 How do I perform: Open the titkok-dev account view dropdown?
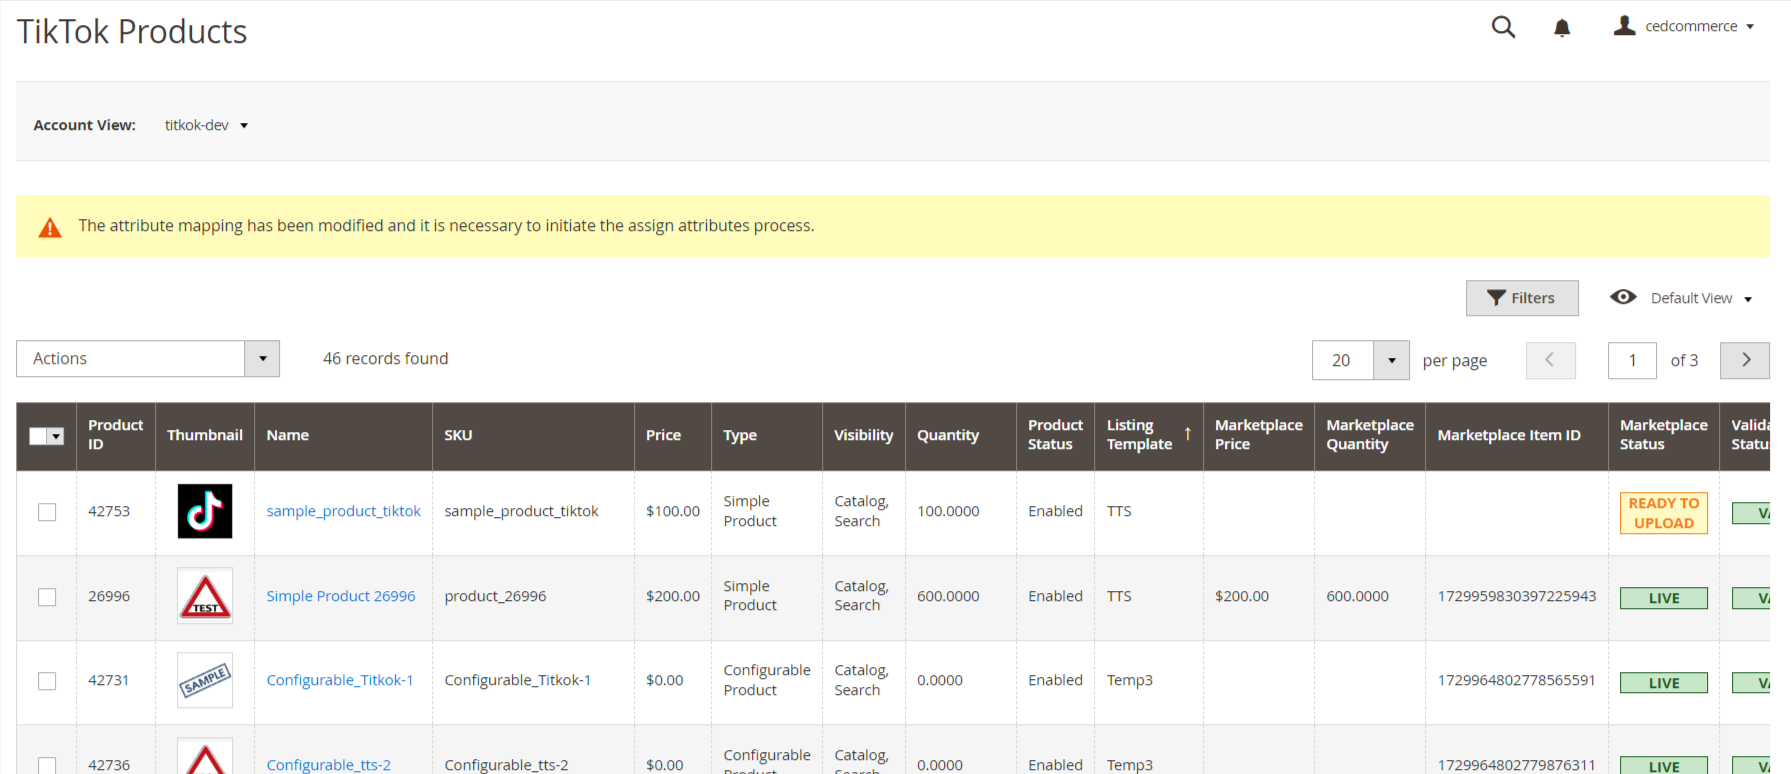206,125
